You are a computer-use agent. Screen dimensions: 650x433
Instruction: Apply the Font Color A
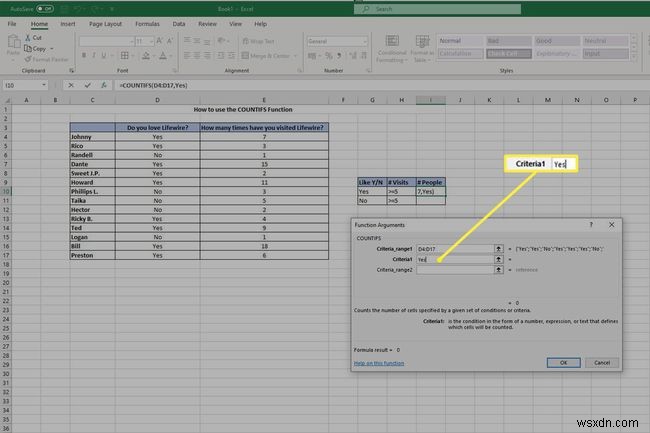[163, 56]
